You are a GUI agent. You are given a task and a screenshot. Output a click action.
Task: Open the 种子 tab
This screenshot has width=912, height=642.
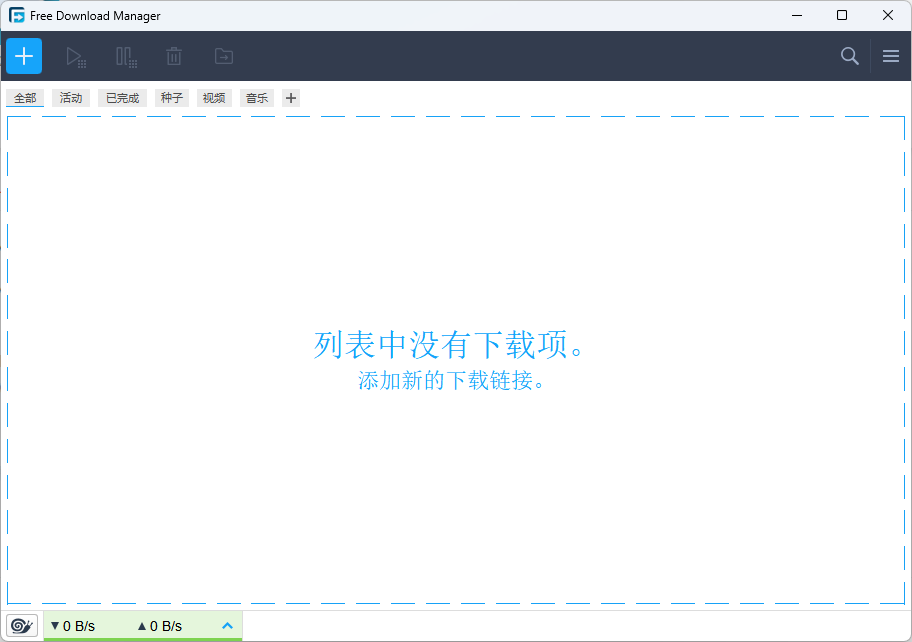pos(172,98)
